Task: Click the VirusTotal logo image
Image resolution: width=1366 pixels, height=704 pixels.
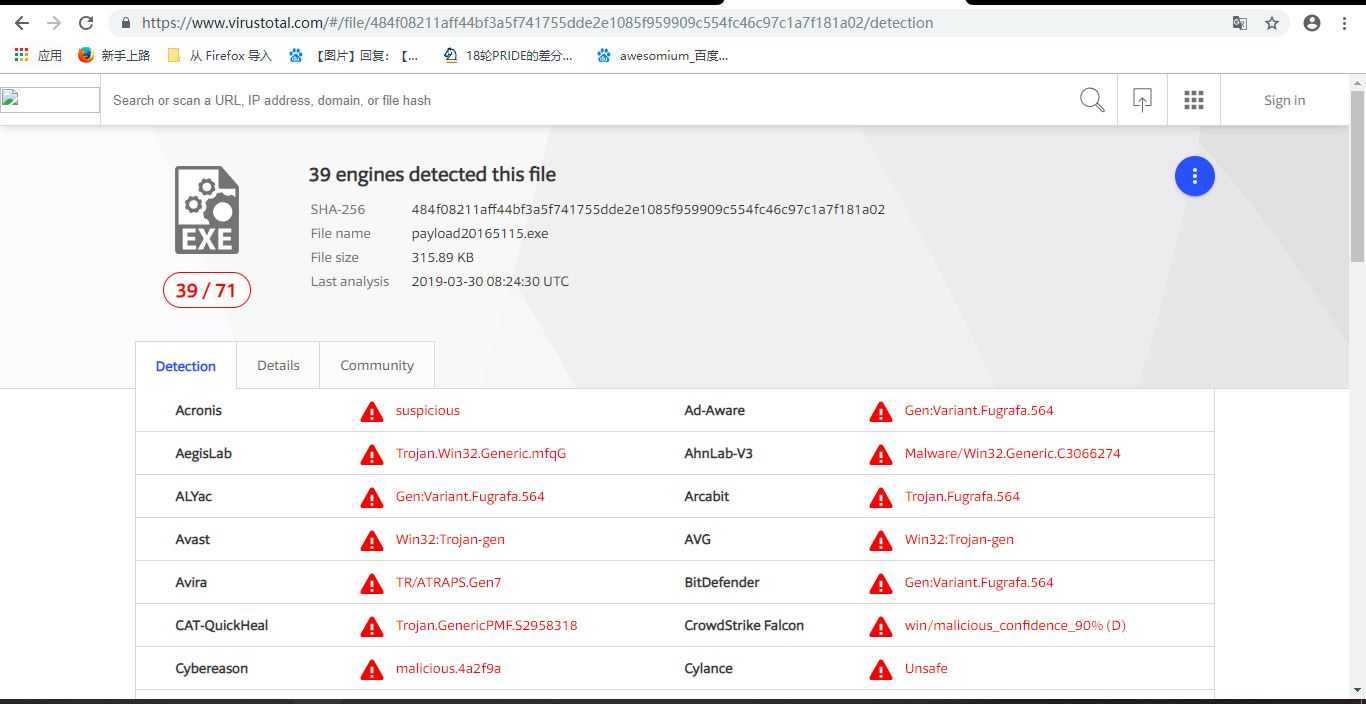Action: [50, 100]
